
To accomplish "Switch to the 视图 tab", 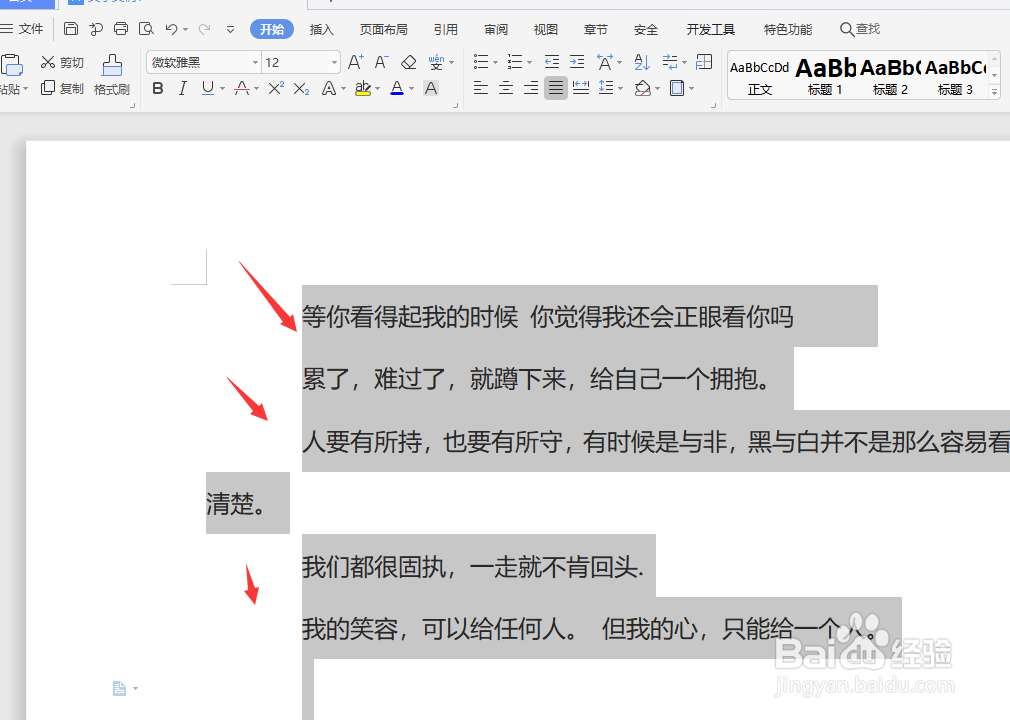I will point(546,30).
